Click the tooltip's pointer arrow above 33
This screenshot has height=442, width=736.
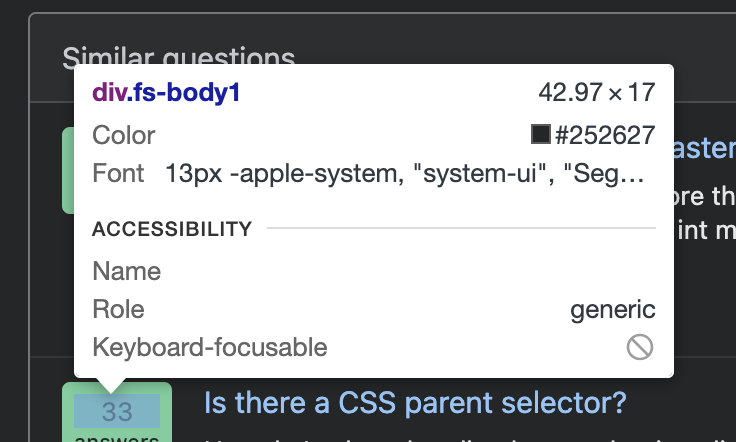111,385
